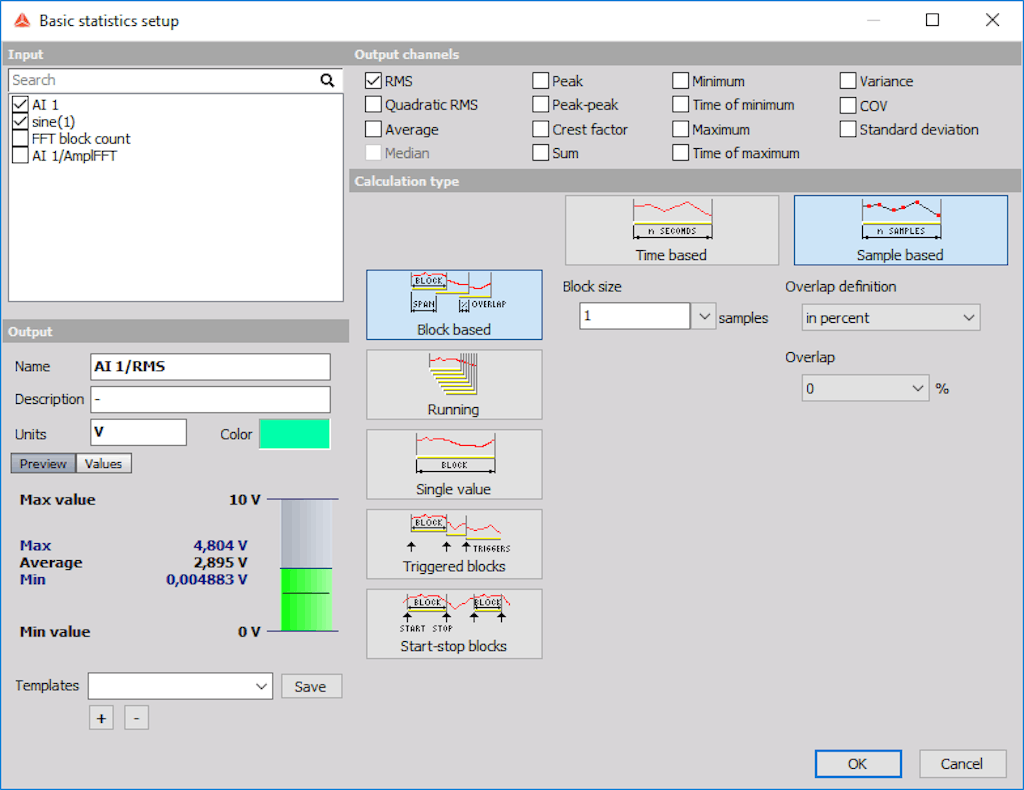Enable Standard deviation output
The height and width of the screenshot is (790, 1024).
848,129
